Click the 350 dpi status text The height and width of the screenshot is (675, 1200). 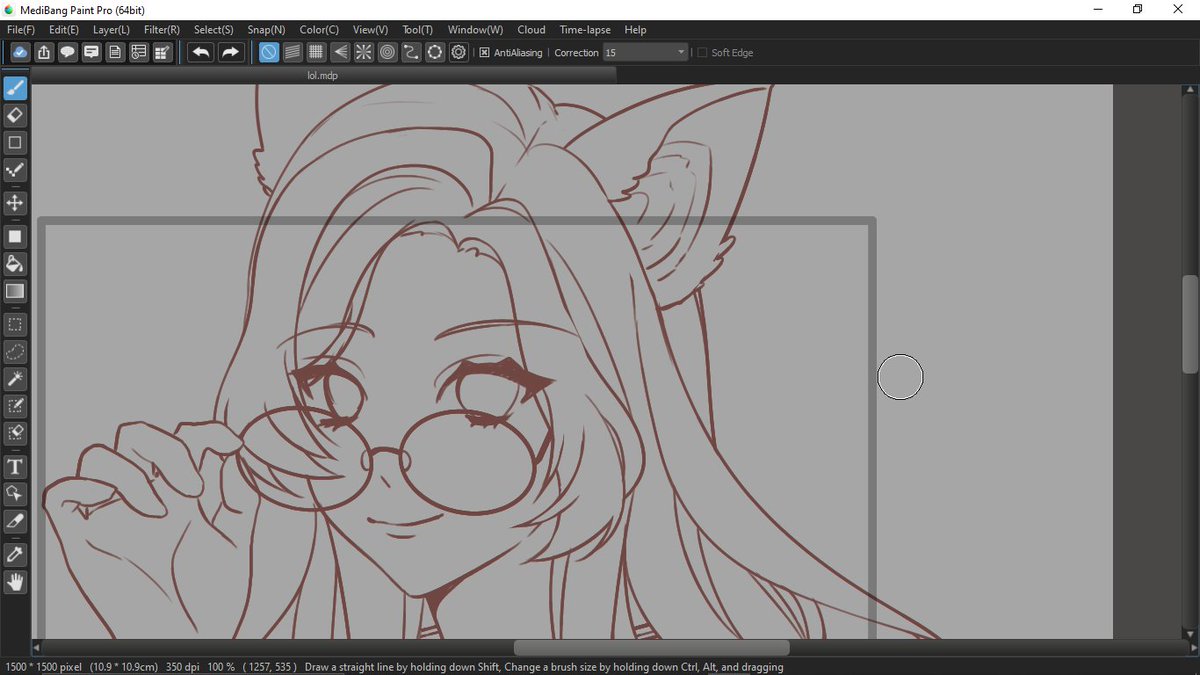click(181, 667)
